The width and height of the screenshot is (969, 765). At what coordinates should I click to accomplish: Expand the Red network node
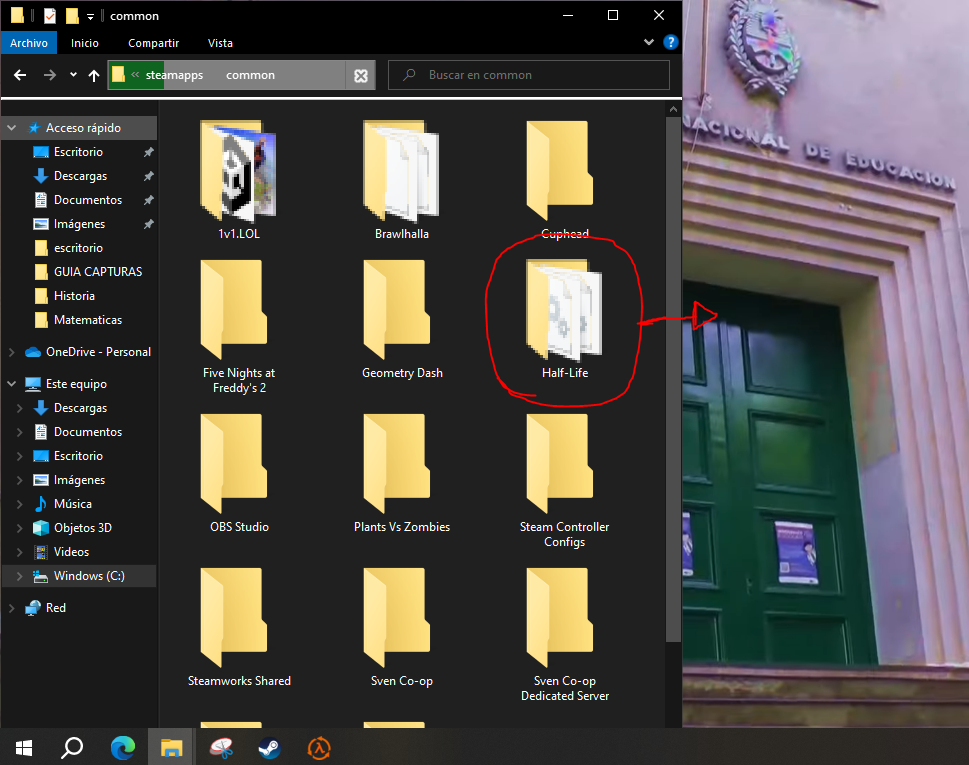pyautogui.click(x=11, y=608)
